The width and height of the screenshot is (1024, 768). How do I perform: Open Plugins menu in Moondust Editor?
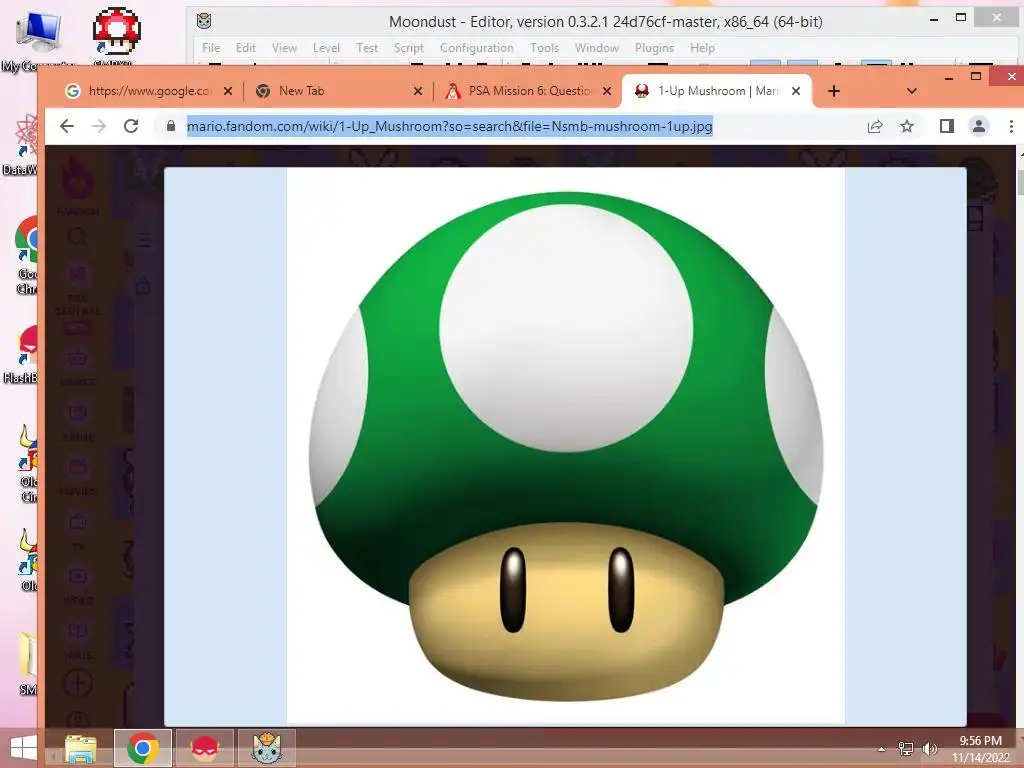coord(654,48)
